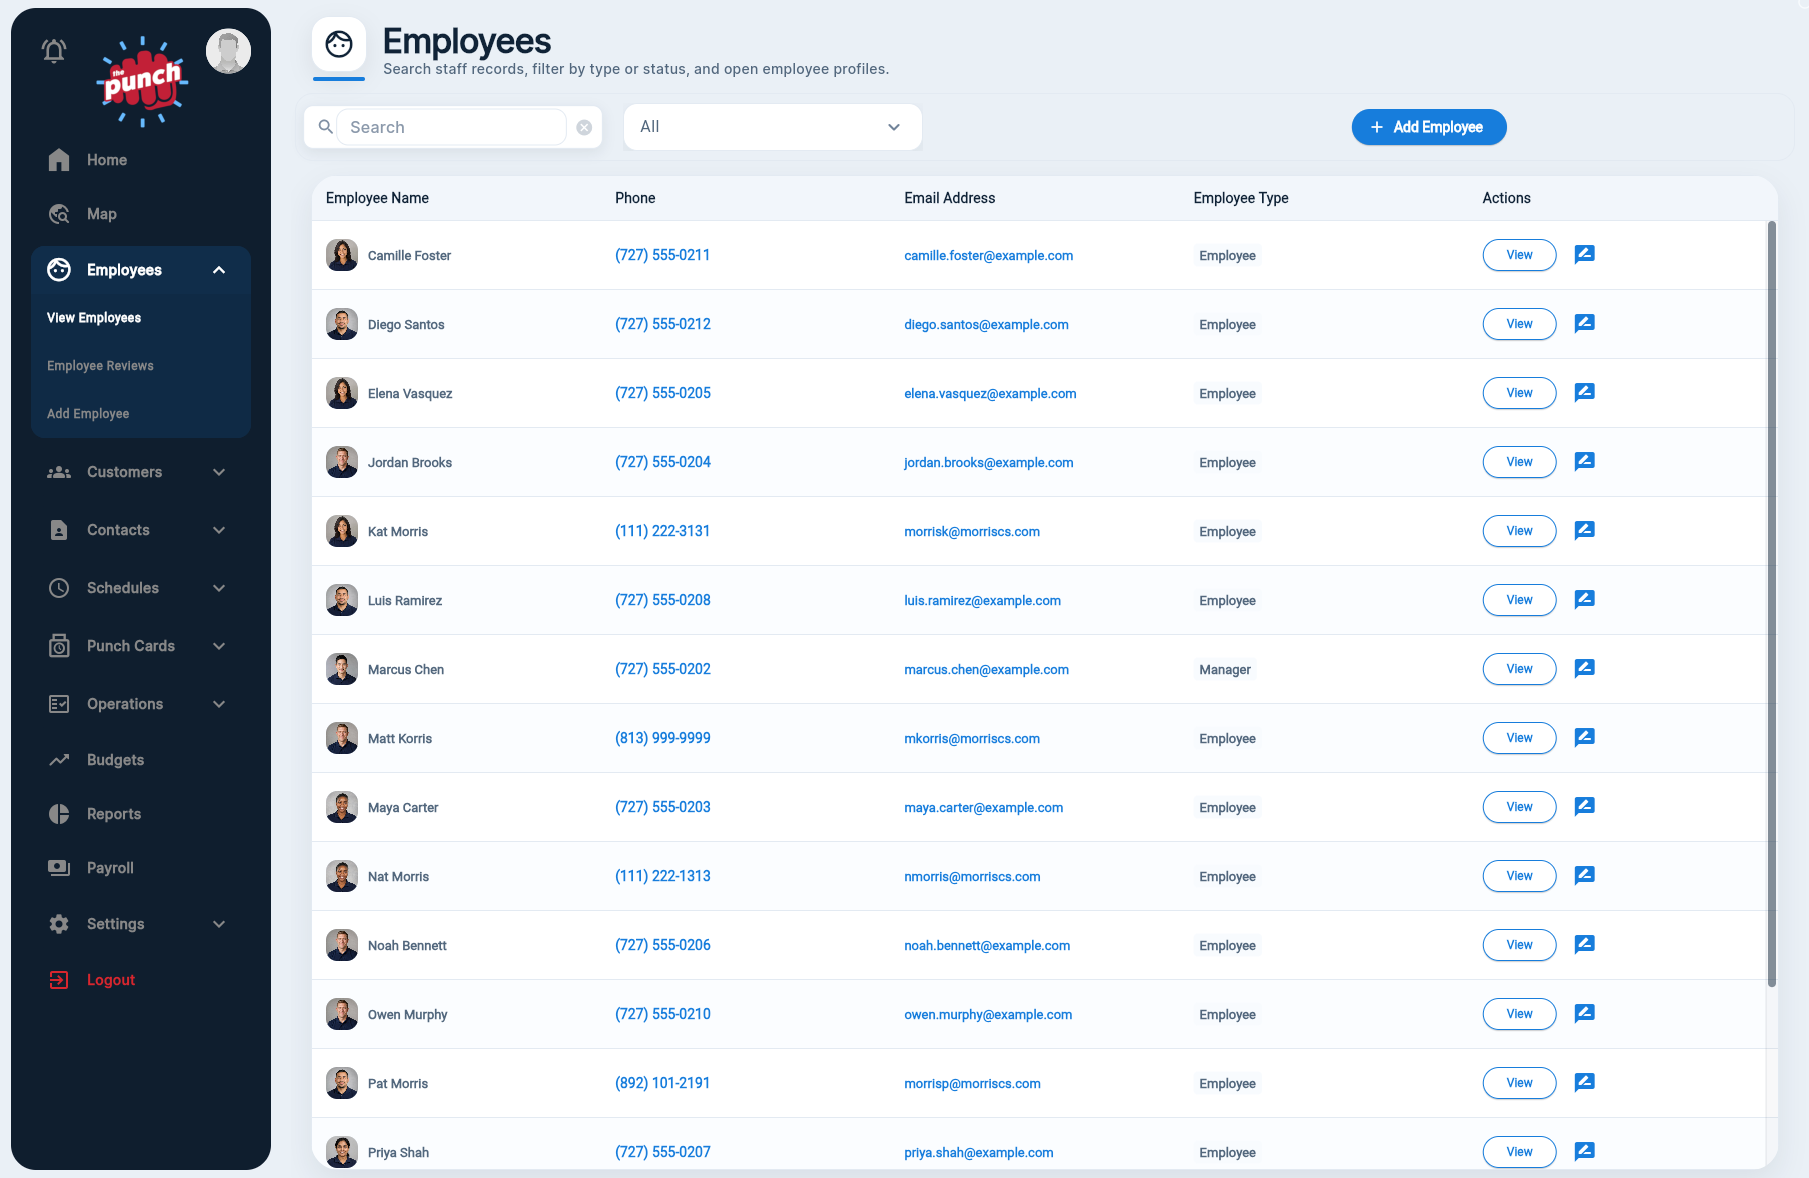Image resolution: width=1809 pixels, height=1178 pixels.
Task: View Priya Shah's profile
Action: 1519,1152
